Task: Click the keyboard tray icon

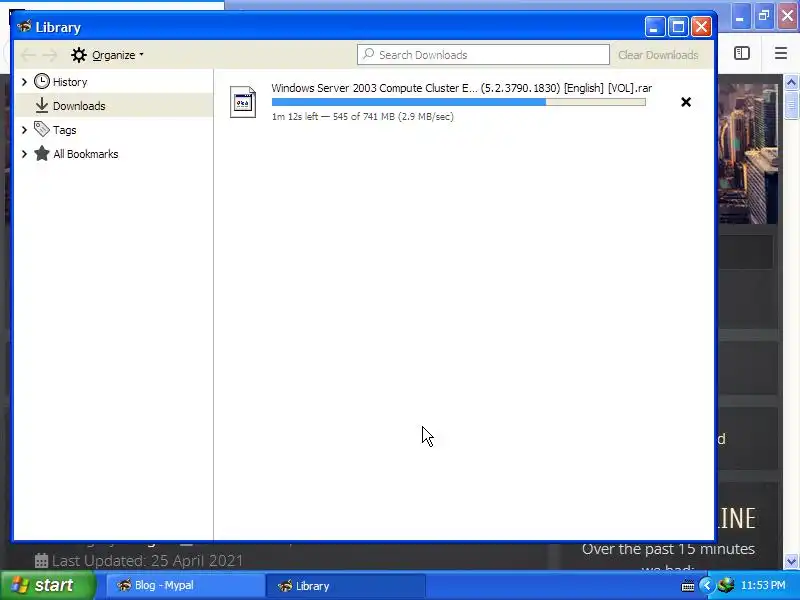Action: [x=688, y=586]
